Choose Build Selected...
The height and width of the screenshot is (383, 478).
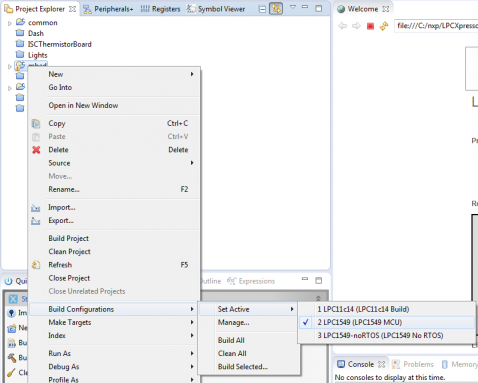point(248,367)
